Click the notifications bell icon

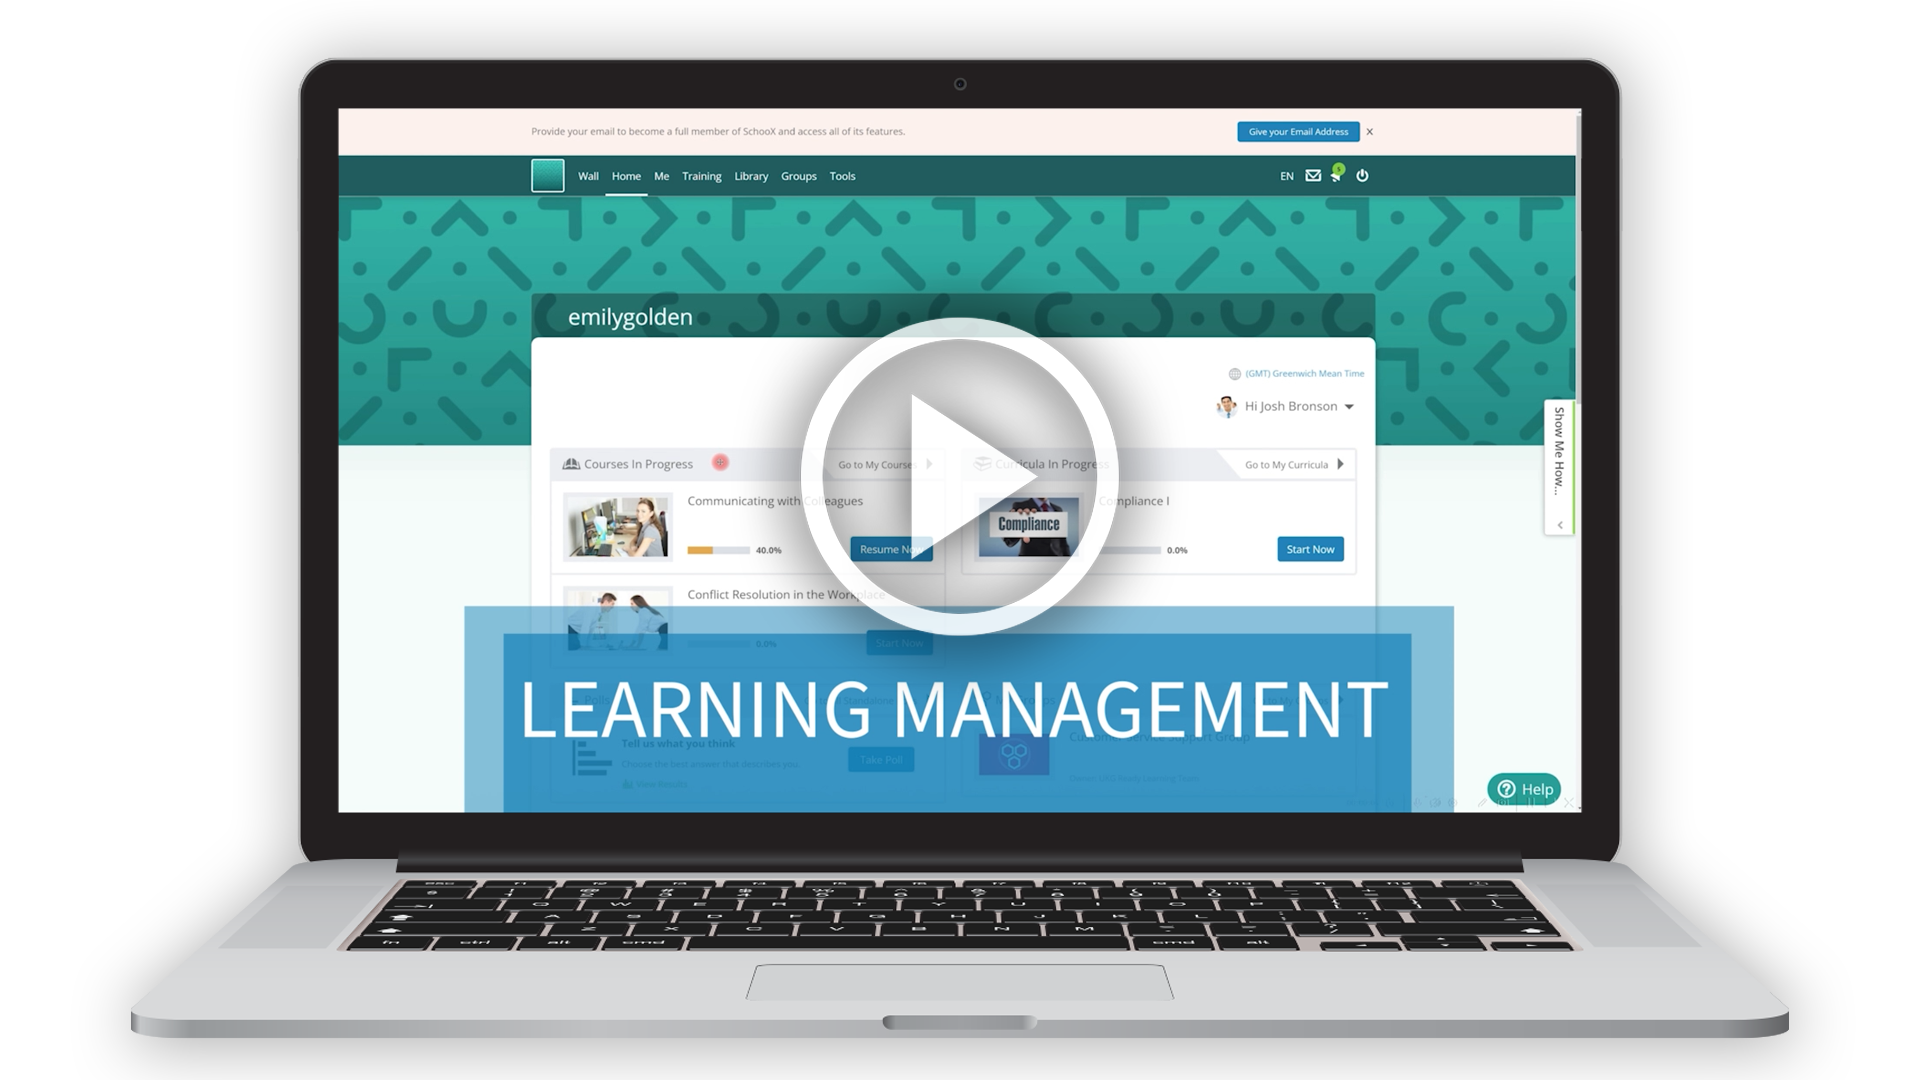tap(1335, 175)
